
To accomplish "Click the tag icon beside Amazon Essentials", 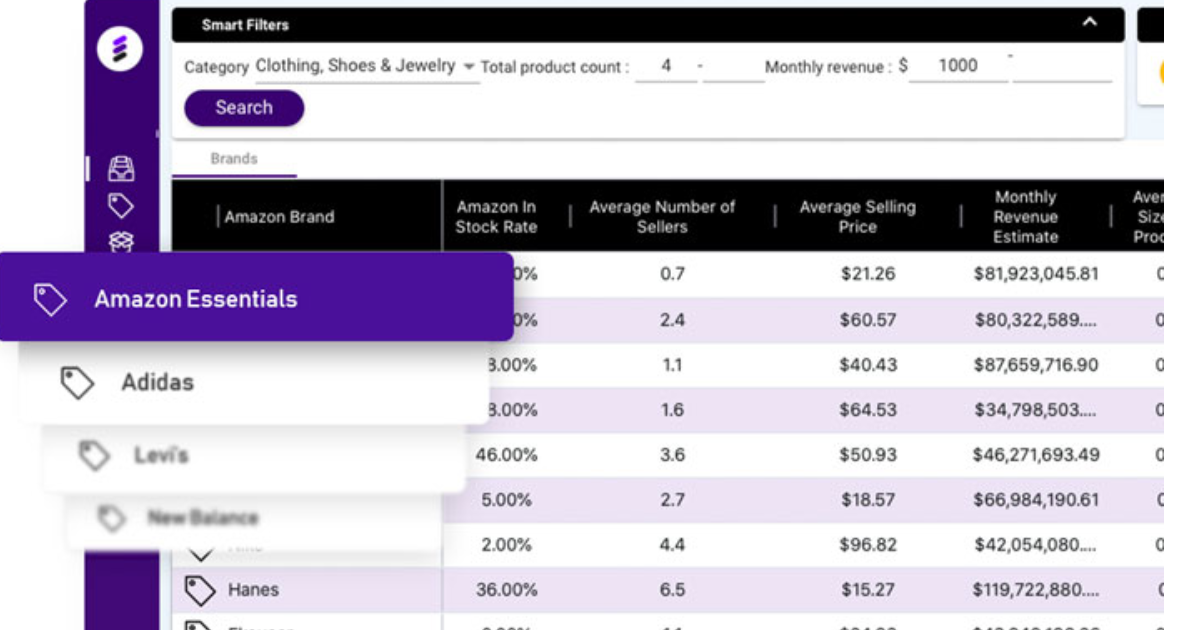I will [50, 299].
